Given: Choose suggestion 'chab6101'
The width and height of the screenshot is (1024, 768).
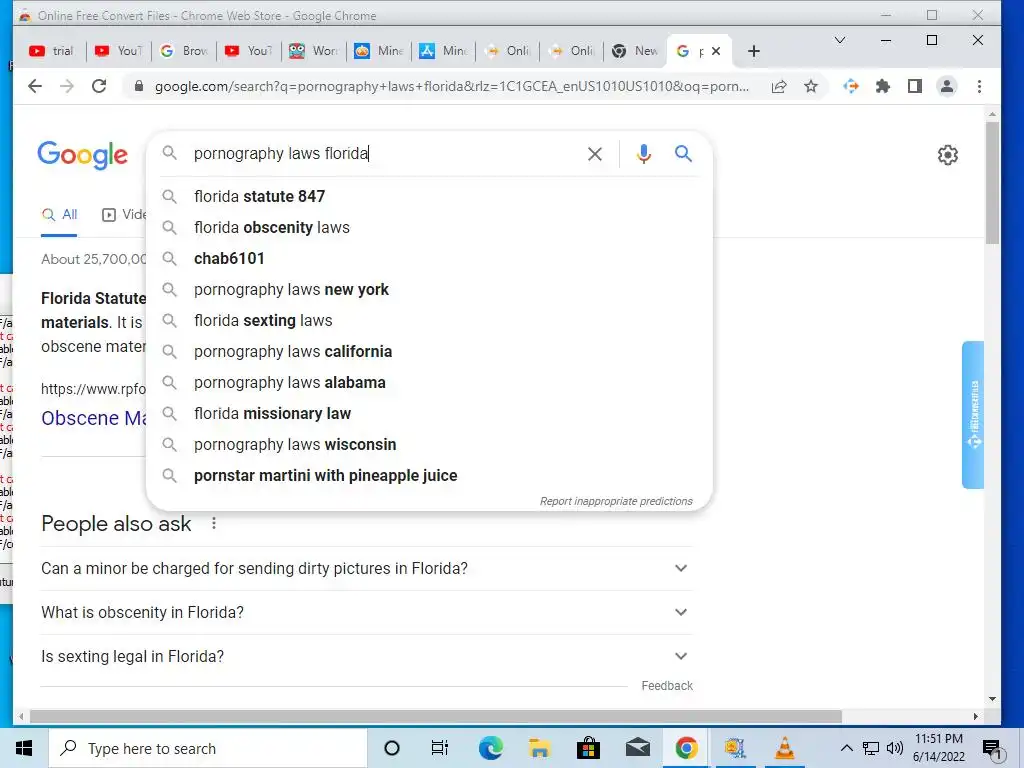Looking at the screenshot, I should pos(430,259).
